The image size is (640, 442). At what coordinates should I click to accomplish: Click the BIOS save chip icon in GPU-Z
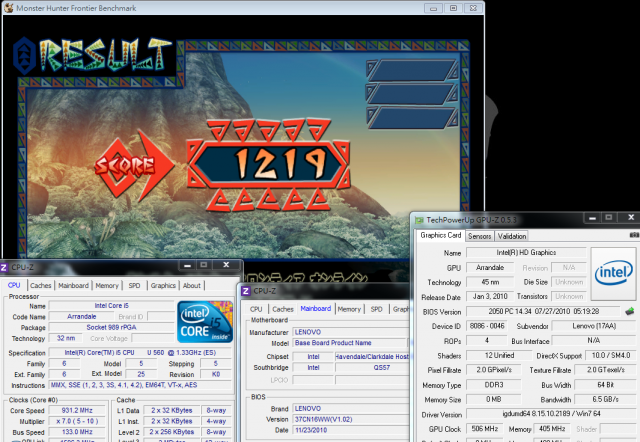tap(630, 311)
